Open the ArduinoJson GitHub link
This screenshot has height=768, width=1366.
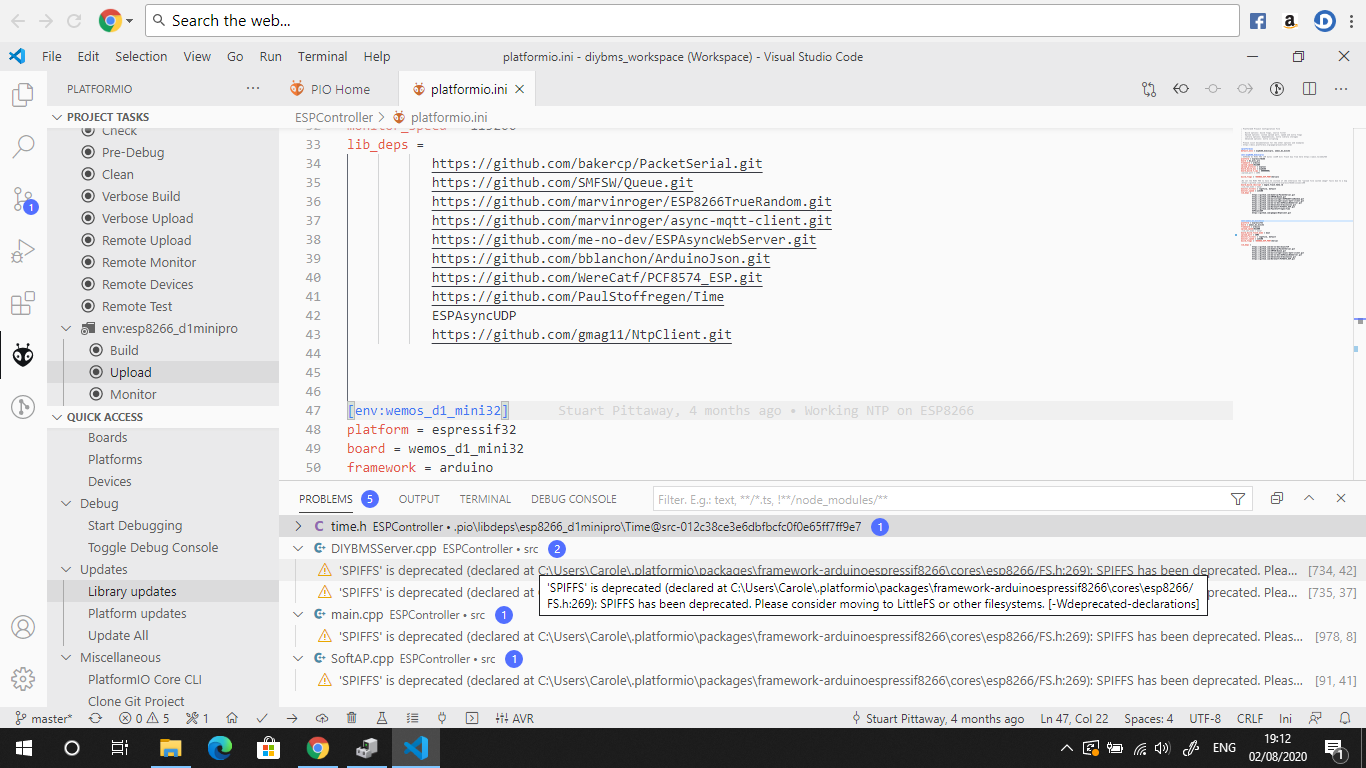(600, 259)
